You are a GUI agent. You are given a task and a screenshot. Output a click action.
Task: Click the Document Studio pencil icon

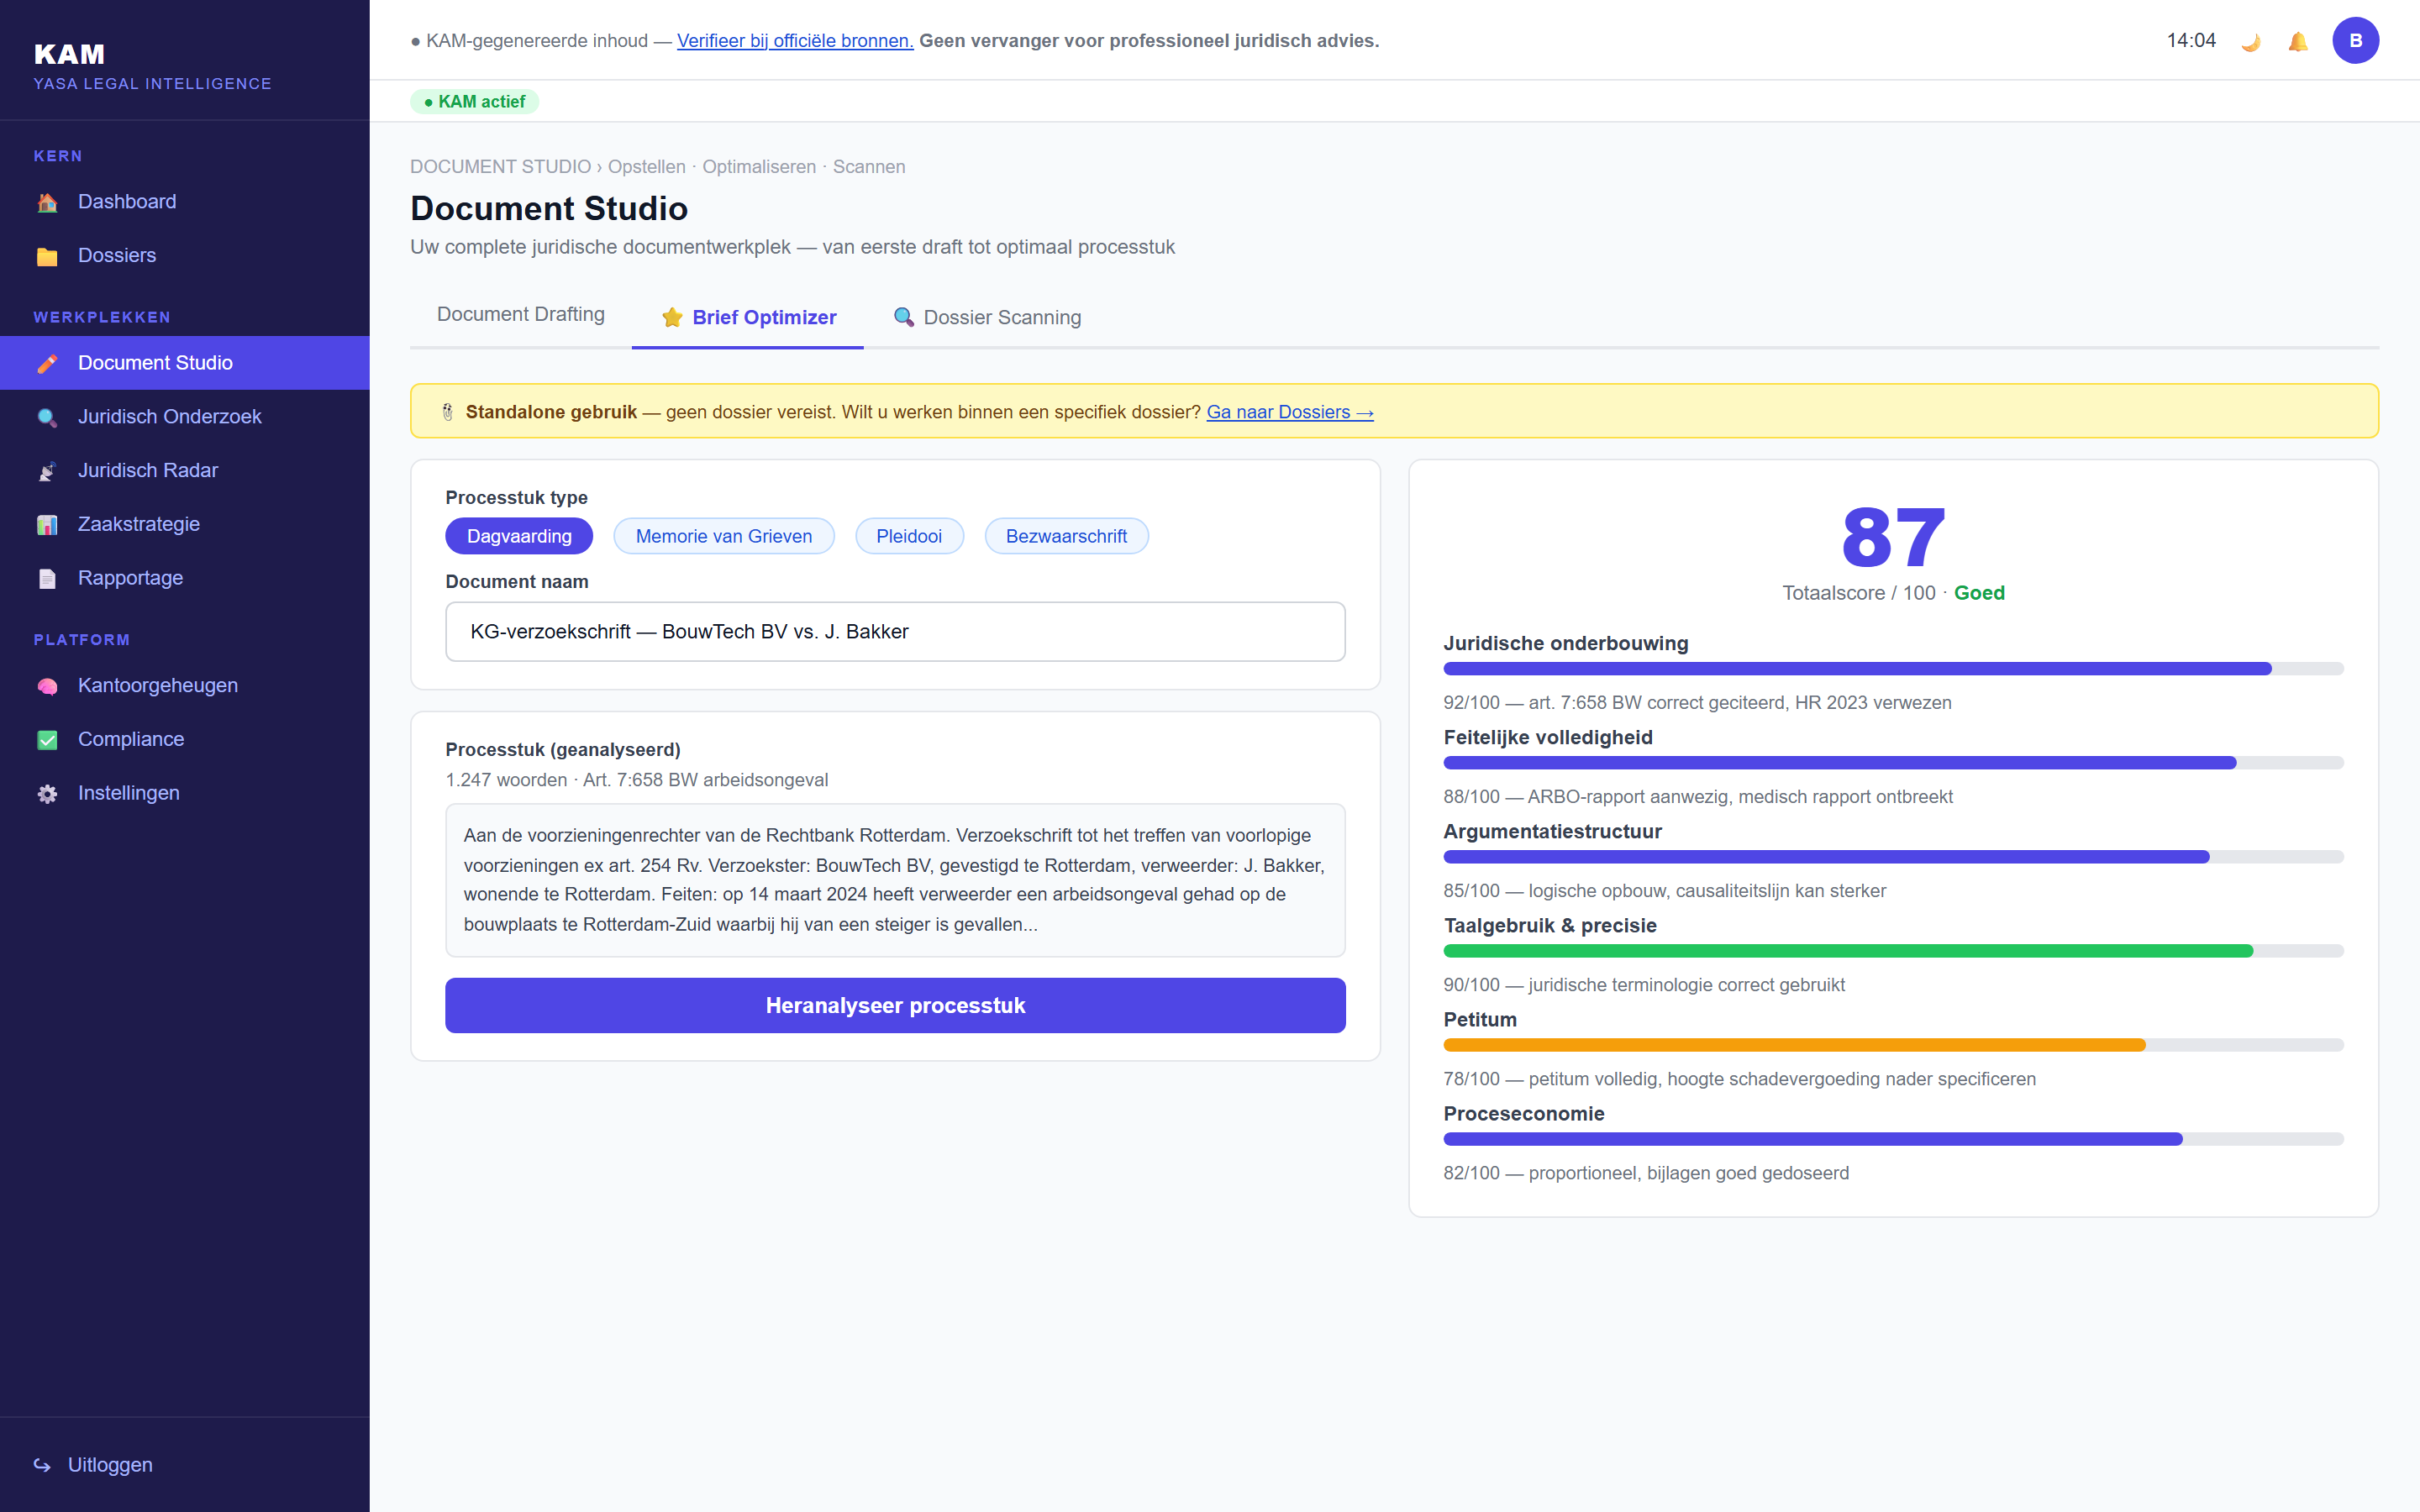(47, 364)
